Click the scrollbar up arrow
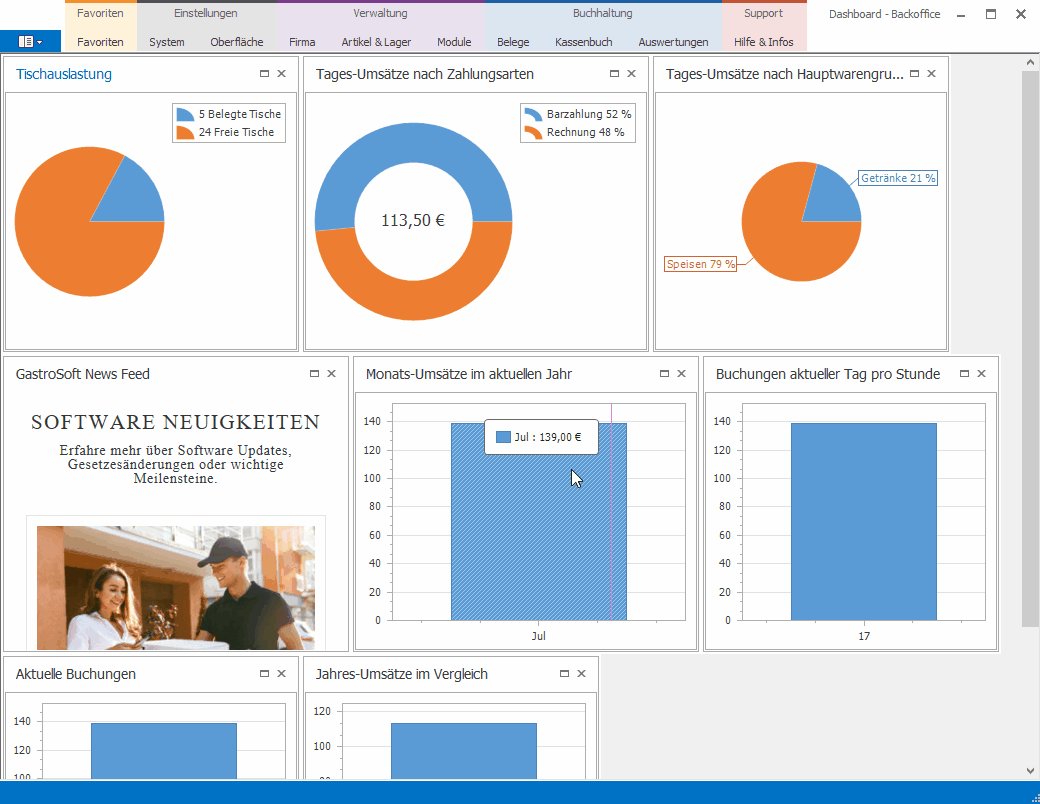This screenshot has width=1040, height=804. [x=1030, y=62]
